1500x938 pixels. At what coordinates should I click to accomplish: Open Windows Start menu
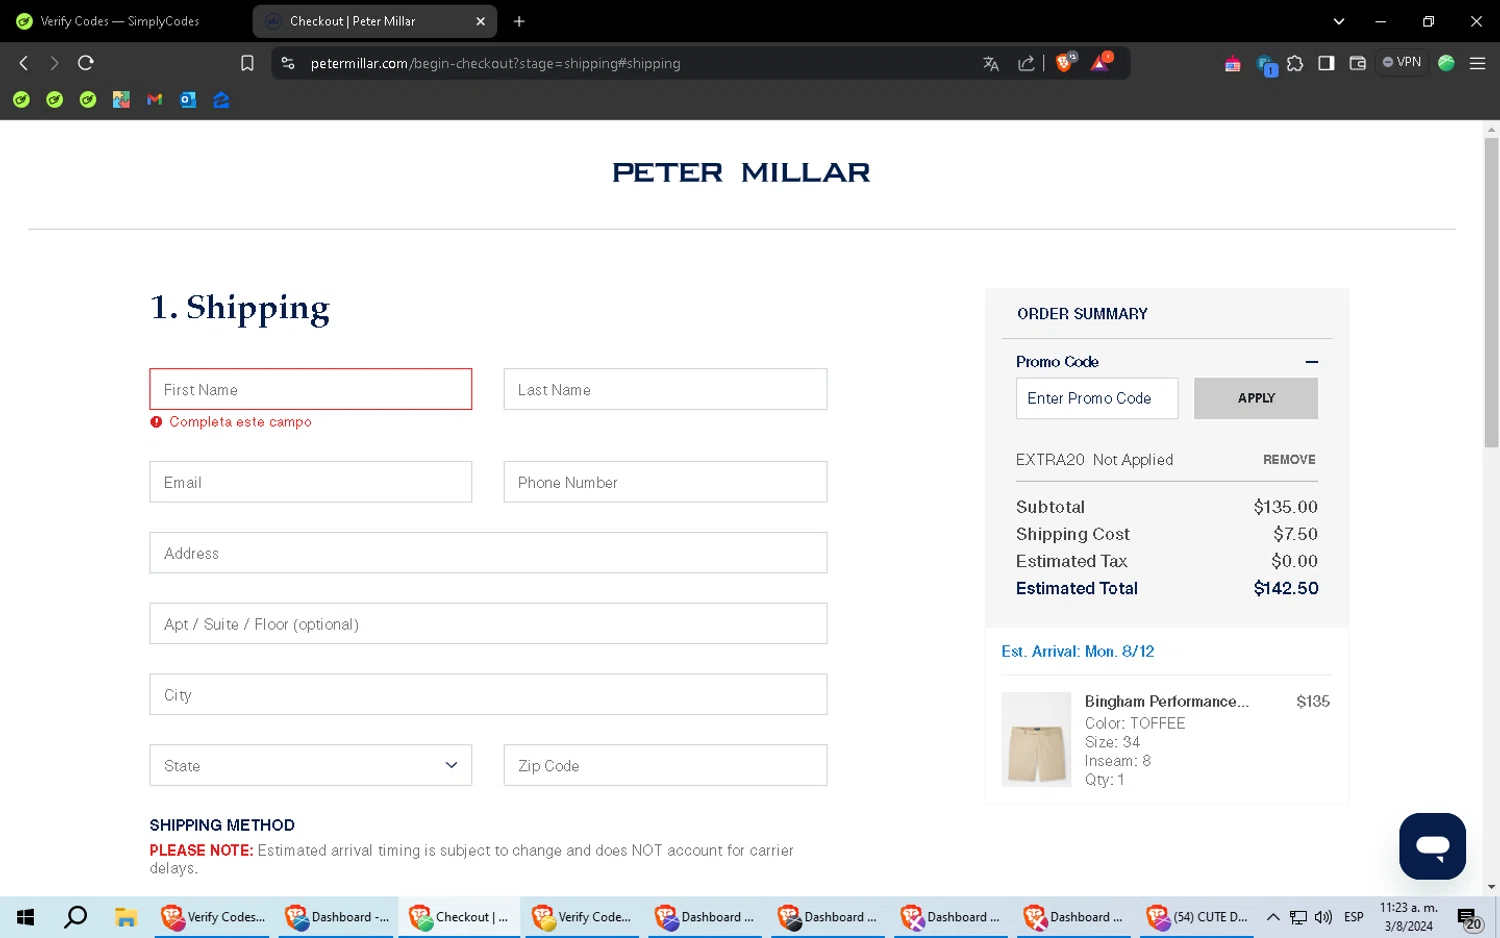pyautogui.click(x=26, y=917)
